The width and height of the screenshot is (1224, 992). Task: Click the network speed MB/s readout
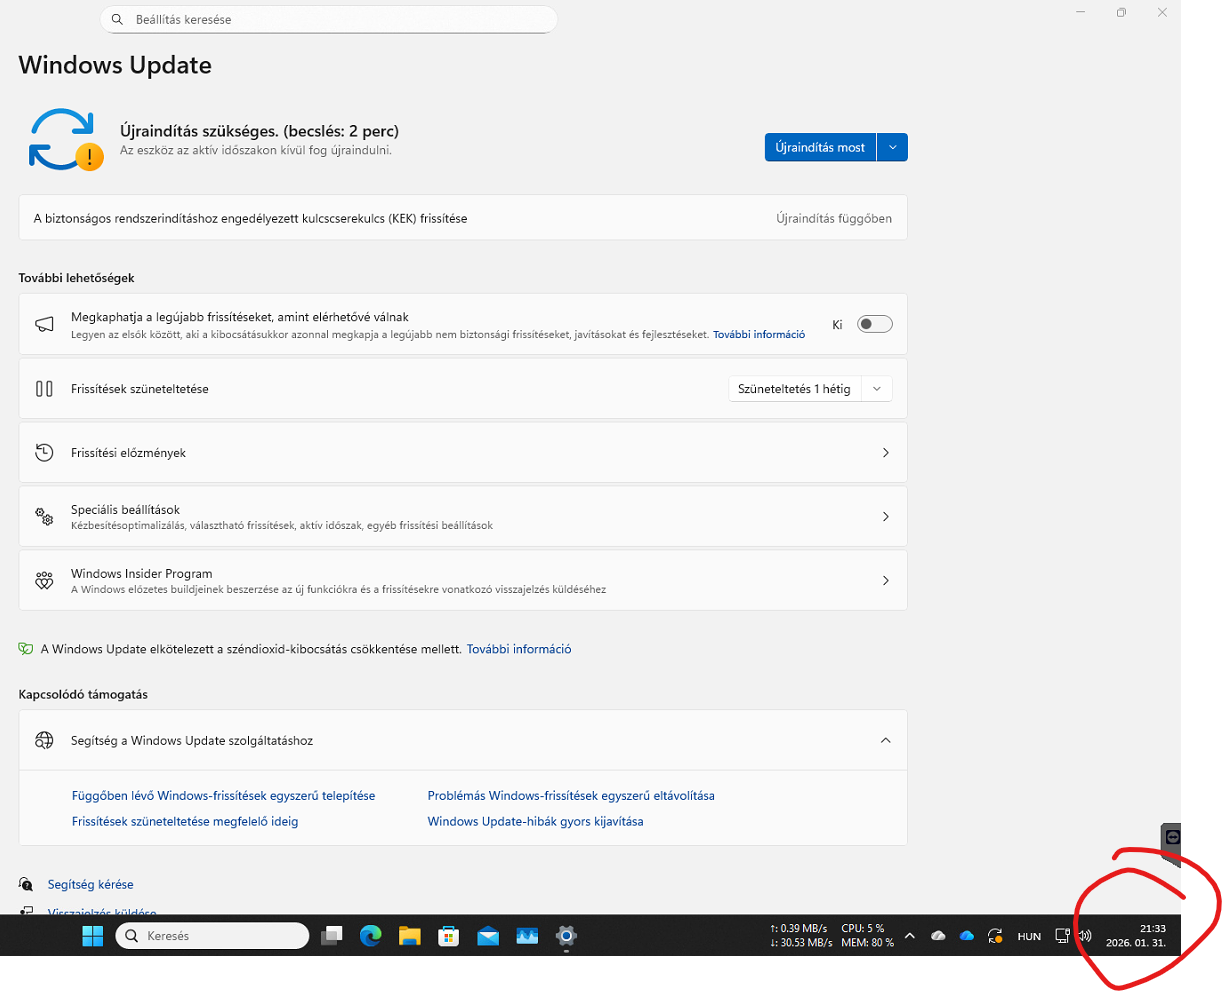coord(801,936)
